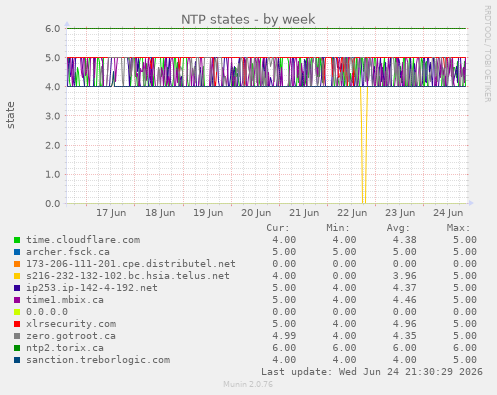The image size is (497, 395).
Task: Click the 1.0 y-axis label
Action: point(53,174)
